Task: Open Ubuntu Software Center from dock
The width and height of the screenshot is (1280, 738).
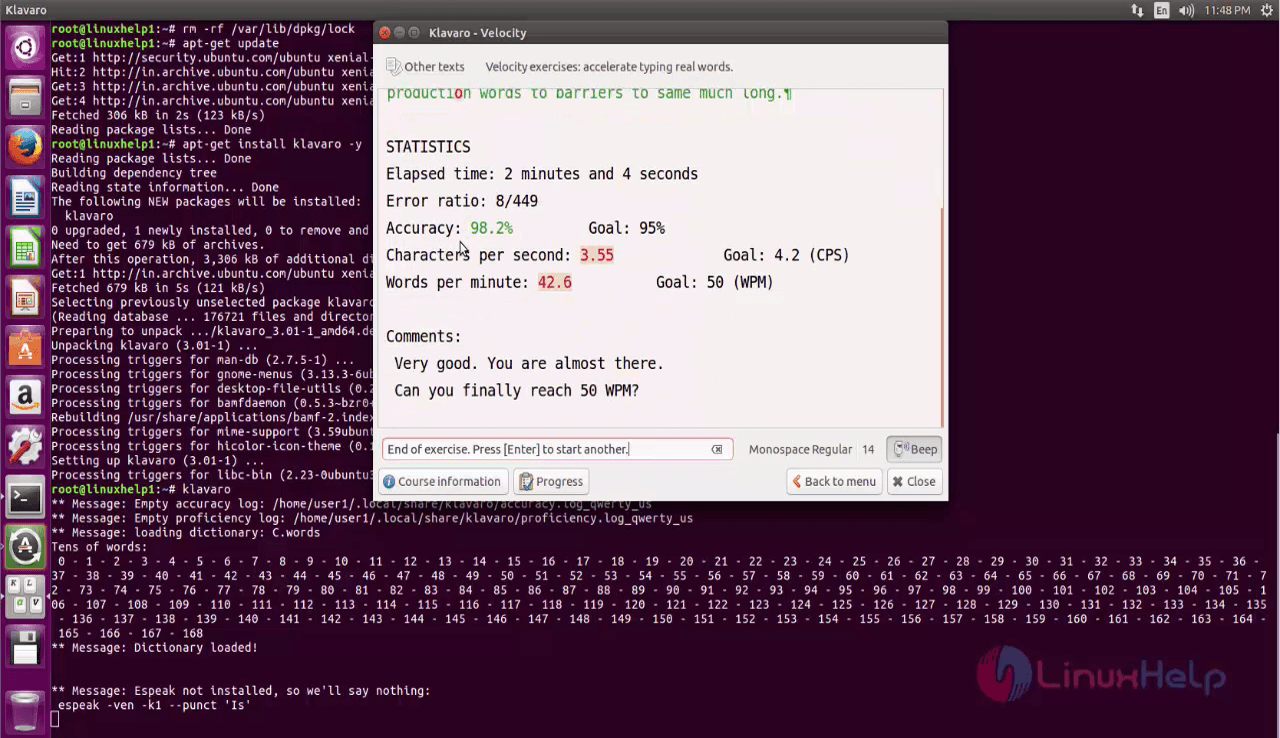Action: [25, 347]
